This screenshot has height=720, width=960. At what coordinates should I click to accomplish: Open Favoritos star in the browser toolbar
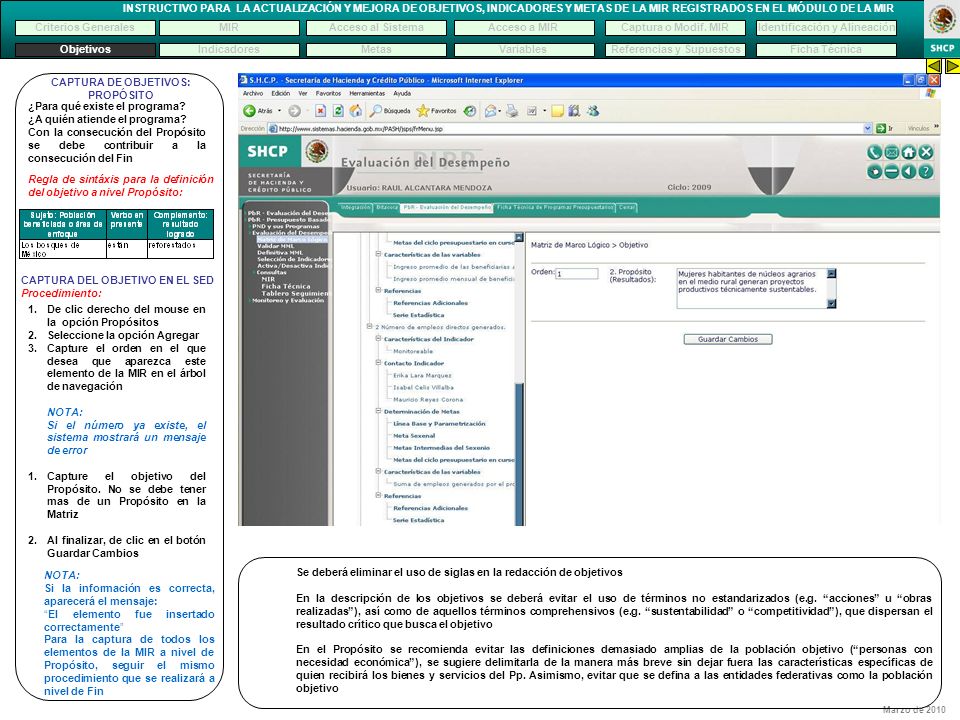tap(437, 111)
